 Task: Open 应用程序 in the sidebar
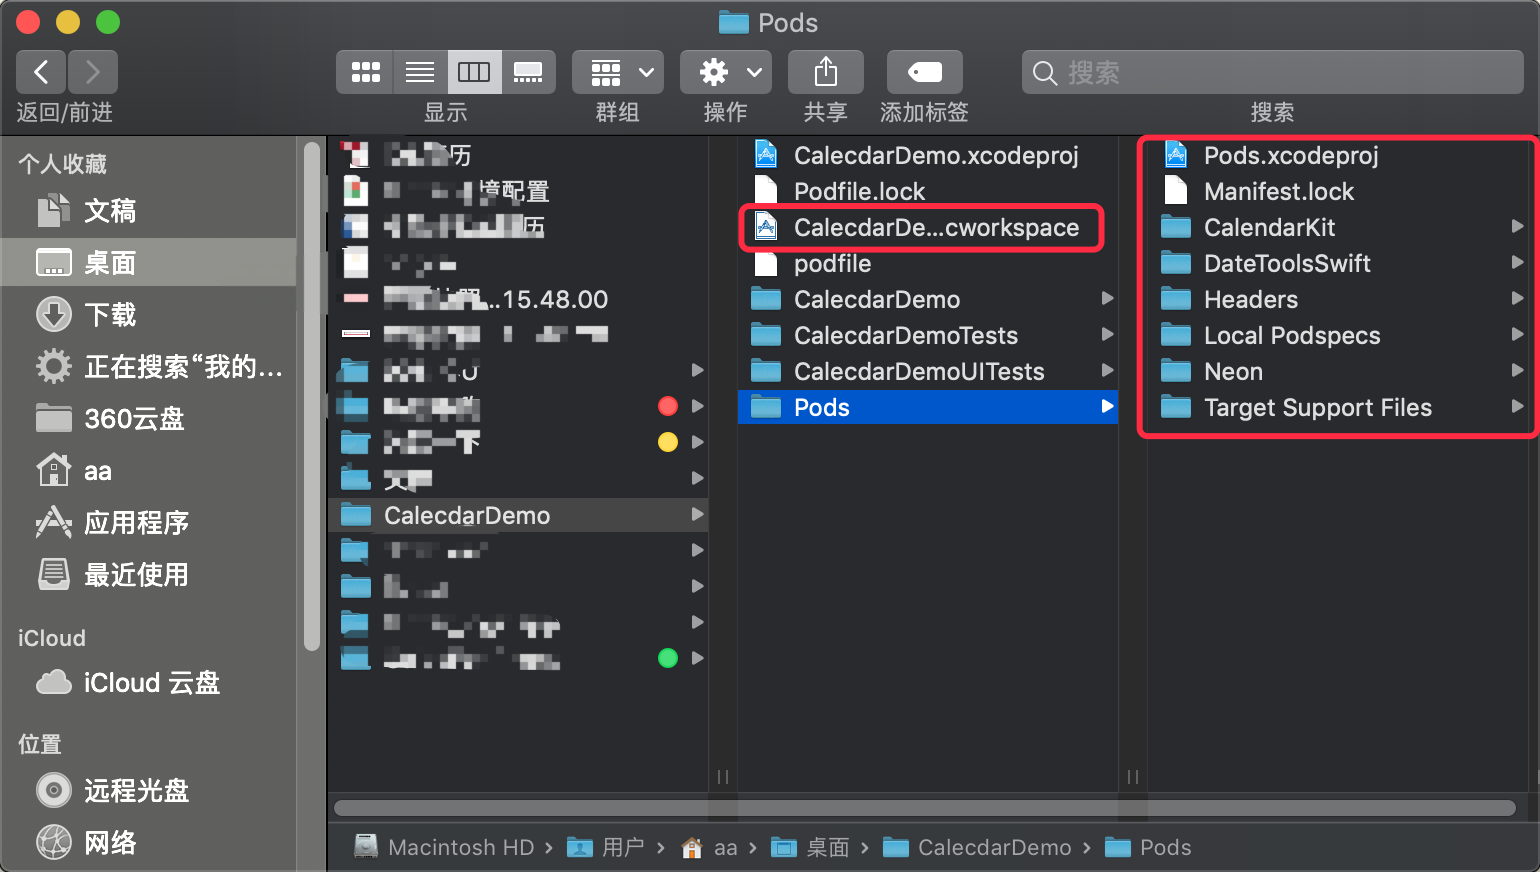click(150, 523)
